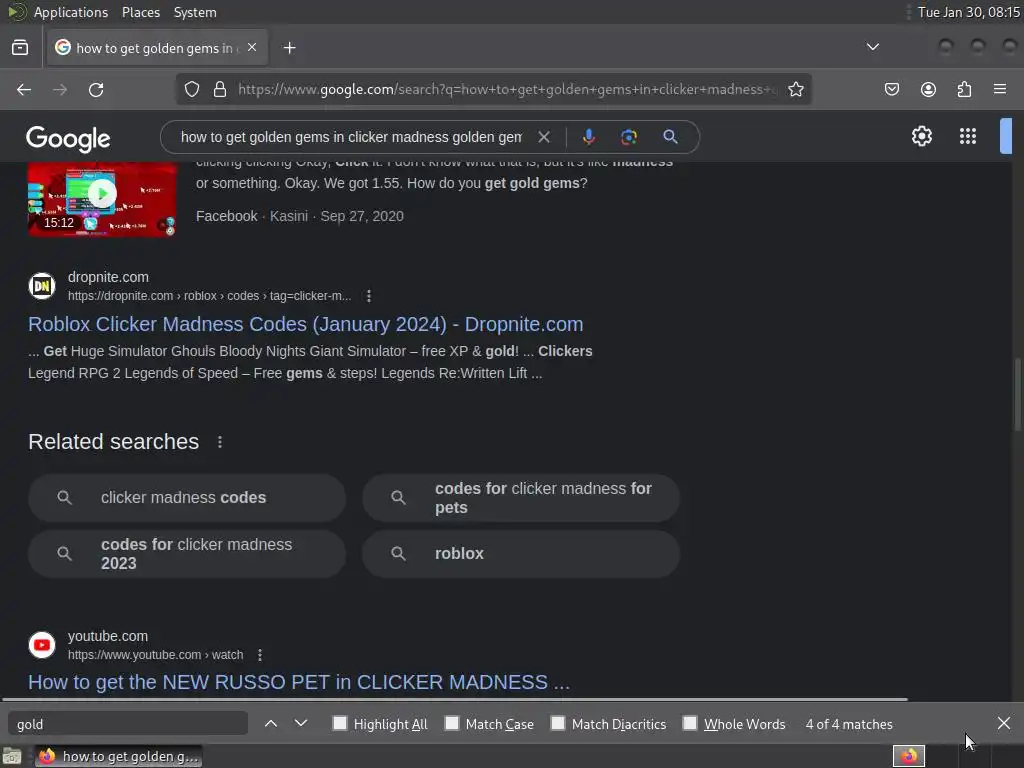Bookmark this page with the star
This screenshot has width=1024, height=768.
(x=795, y=89)
